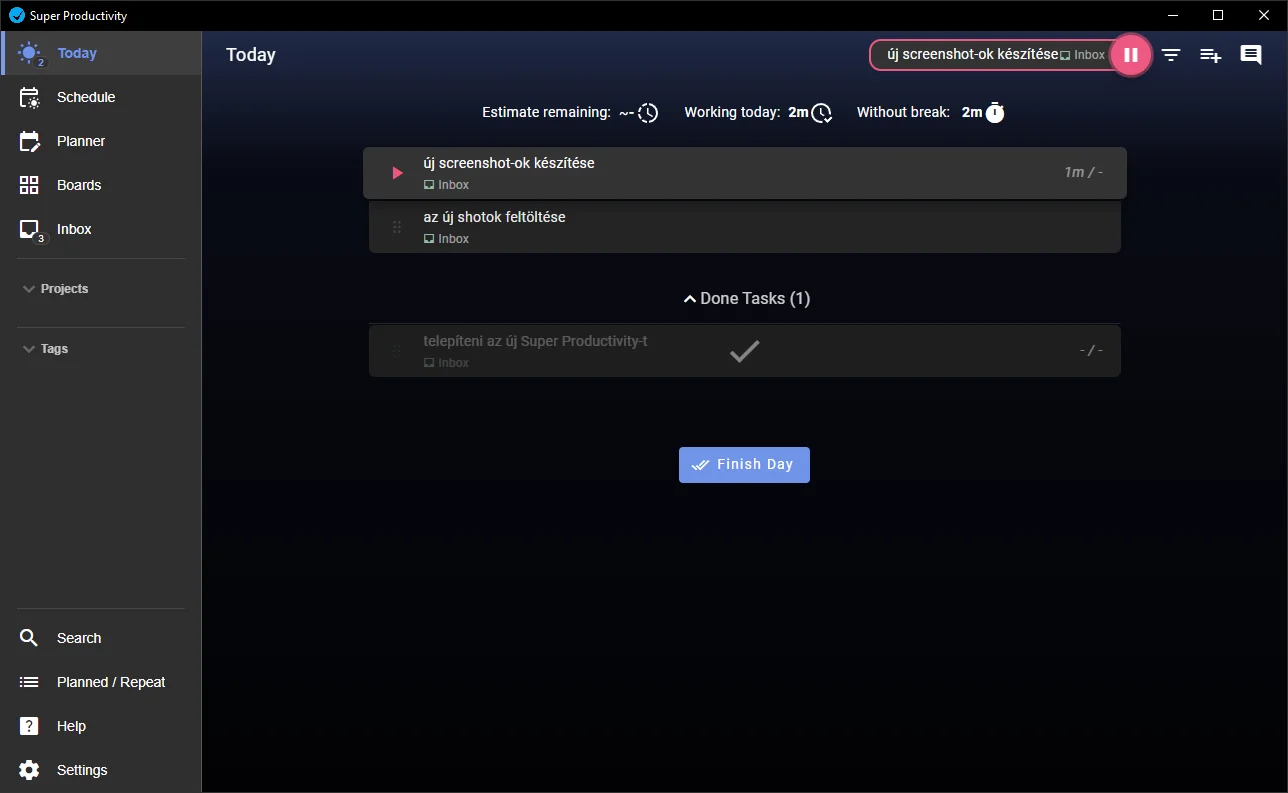Open Settings from sidebar

point(101,770)
